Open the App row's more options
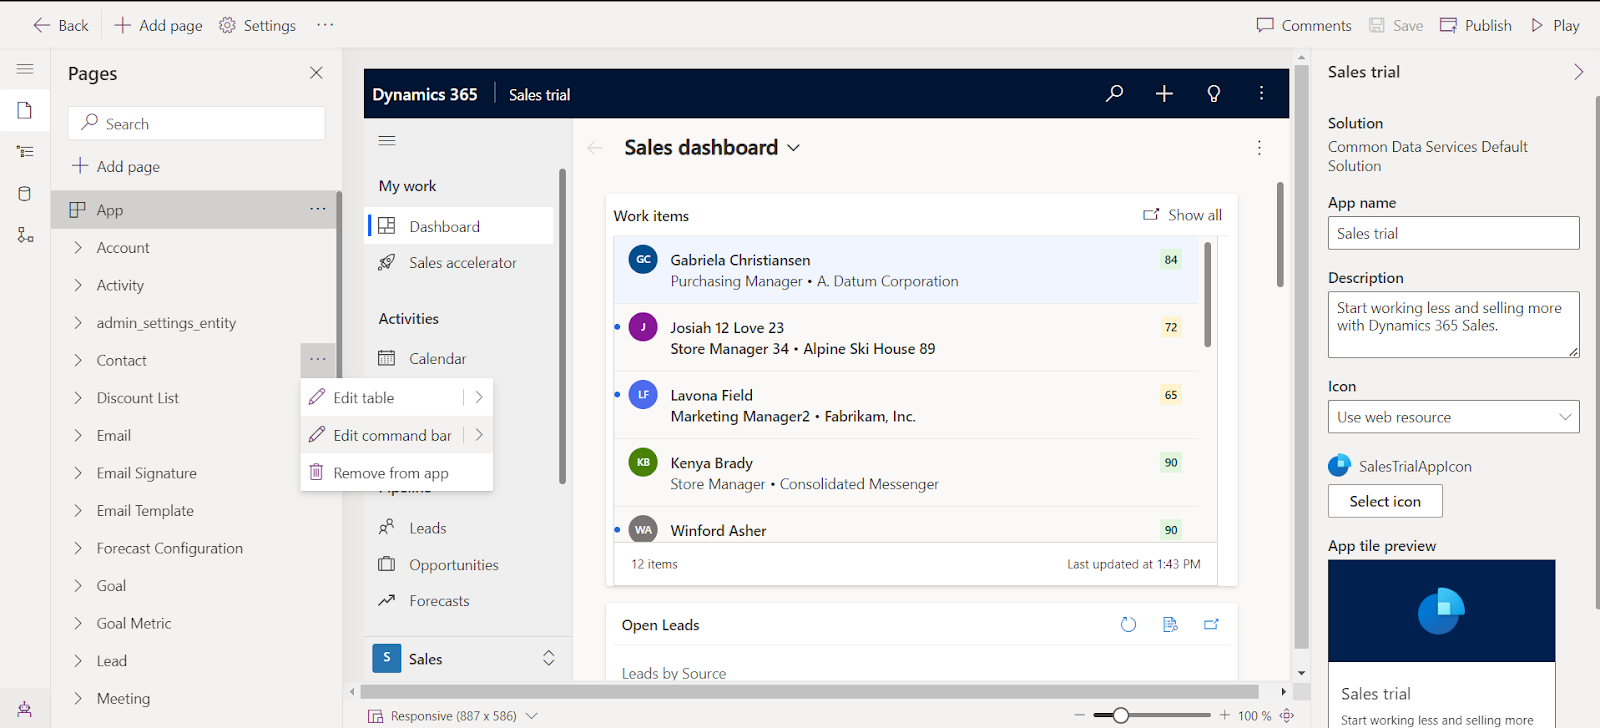 pos(318,209)
